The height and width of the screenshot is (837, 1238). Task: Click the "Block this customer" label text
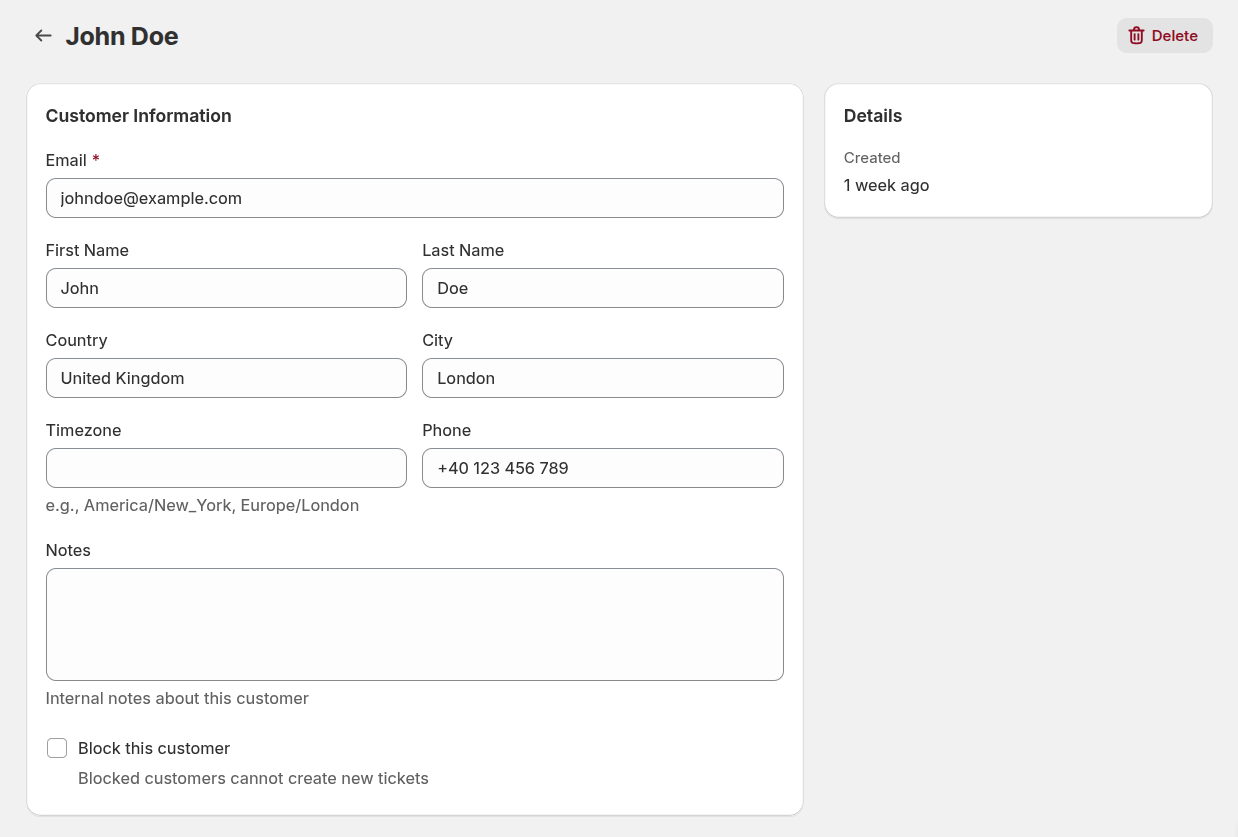point(154,748)
